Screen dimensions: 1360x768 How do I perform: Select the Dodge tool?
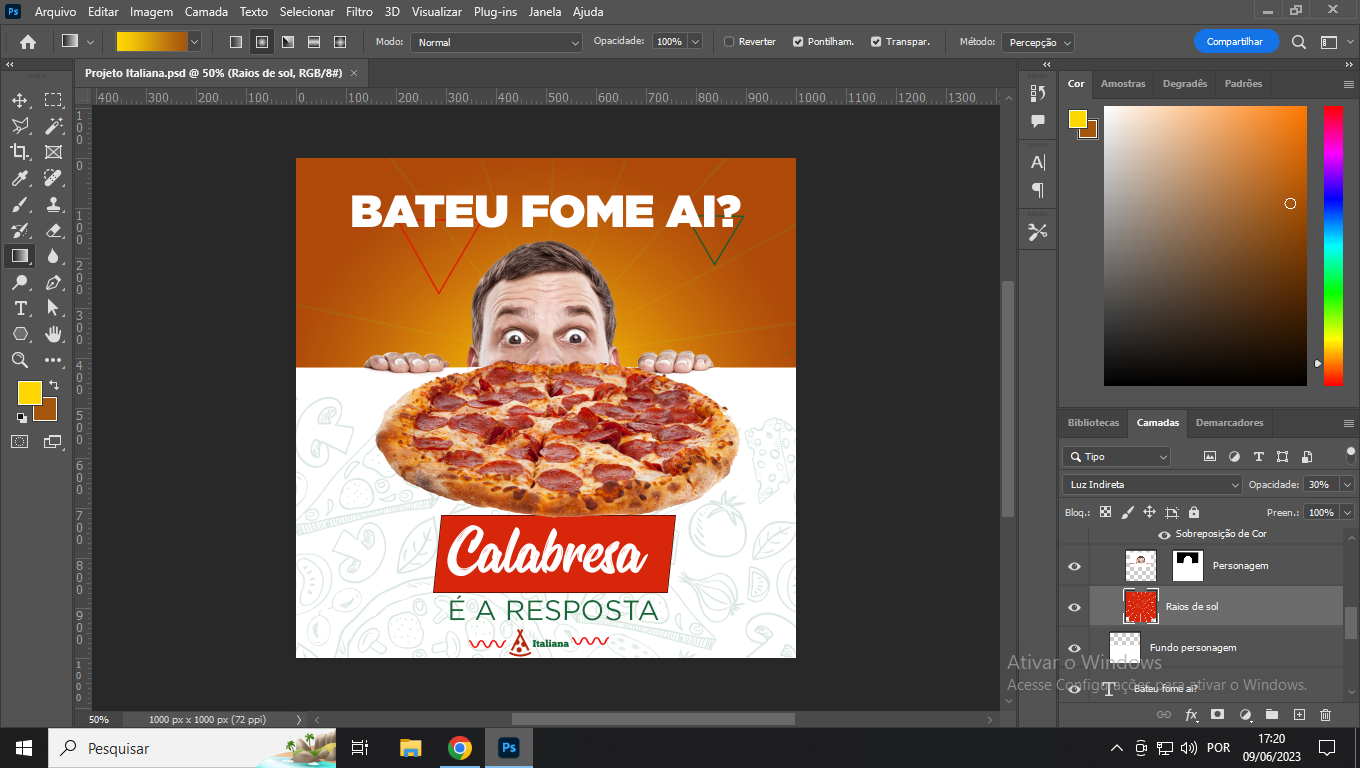click(x=20, y=282)
